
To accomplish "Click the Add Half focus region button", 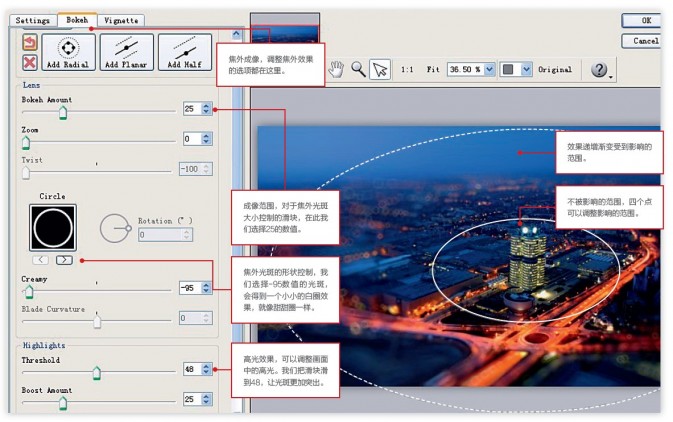I will point(185,52).
